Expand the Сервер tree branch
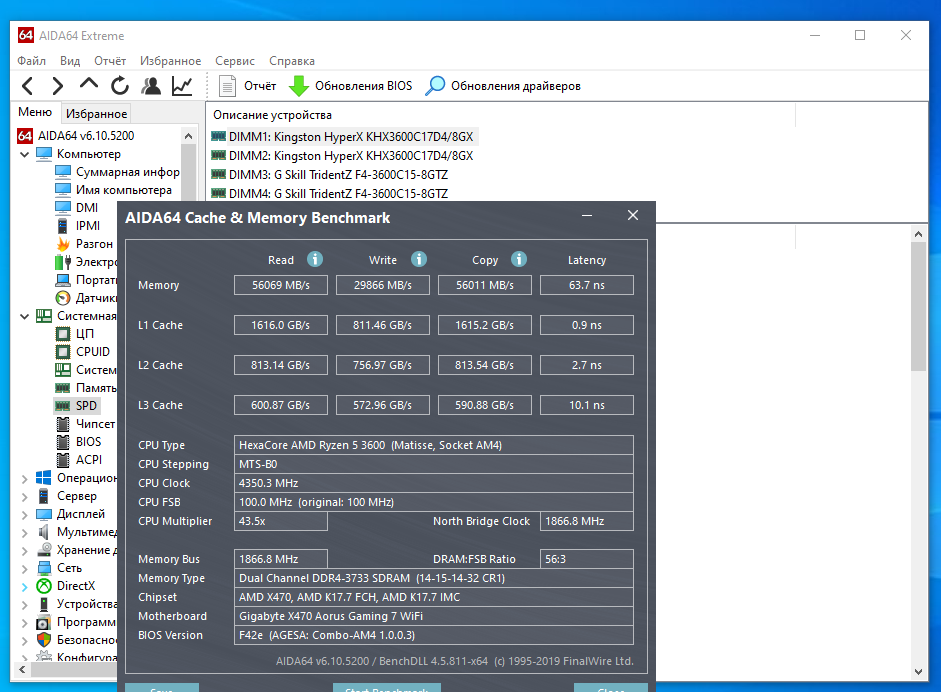 tap(25, 496)
